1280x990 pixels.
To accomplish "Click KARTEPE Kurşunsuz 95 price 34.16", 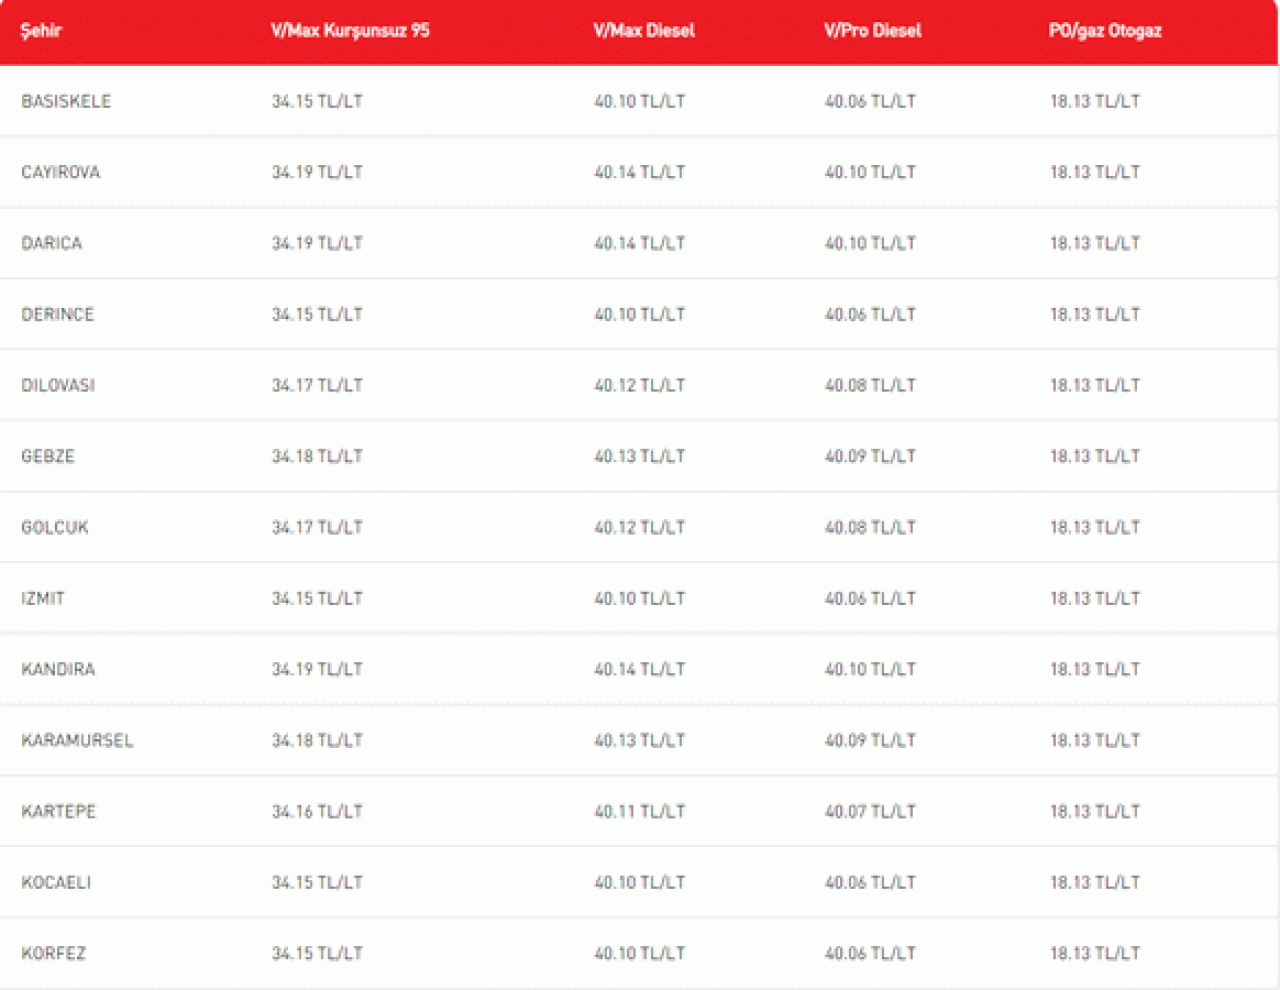I will pyautogui.click(x=317, y=811).
